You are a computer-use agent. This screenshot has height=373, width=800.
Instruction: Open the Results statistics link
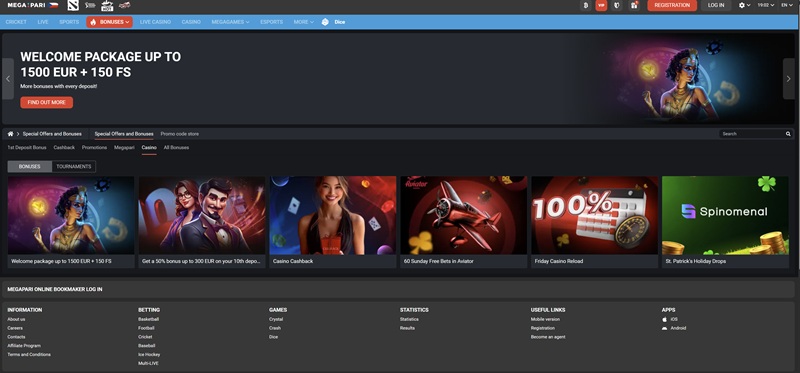(x=407, y=328)
